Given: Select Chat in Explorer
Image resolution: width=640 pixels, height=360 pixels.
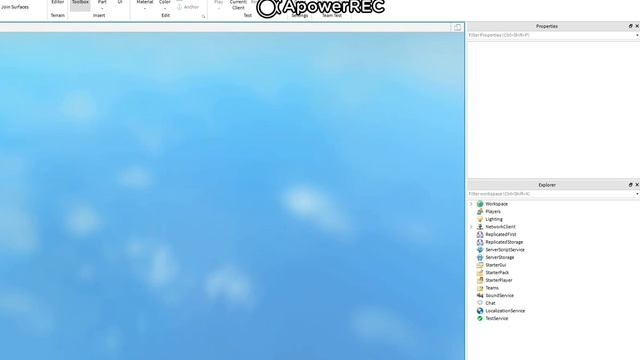Looking at the screenshot, I should [490, 303].
